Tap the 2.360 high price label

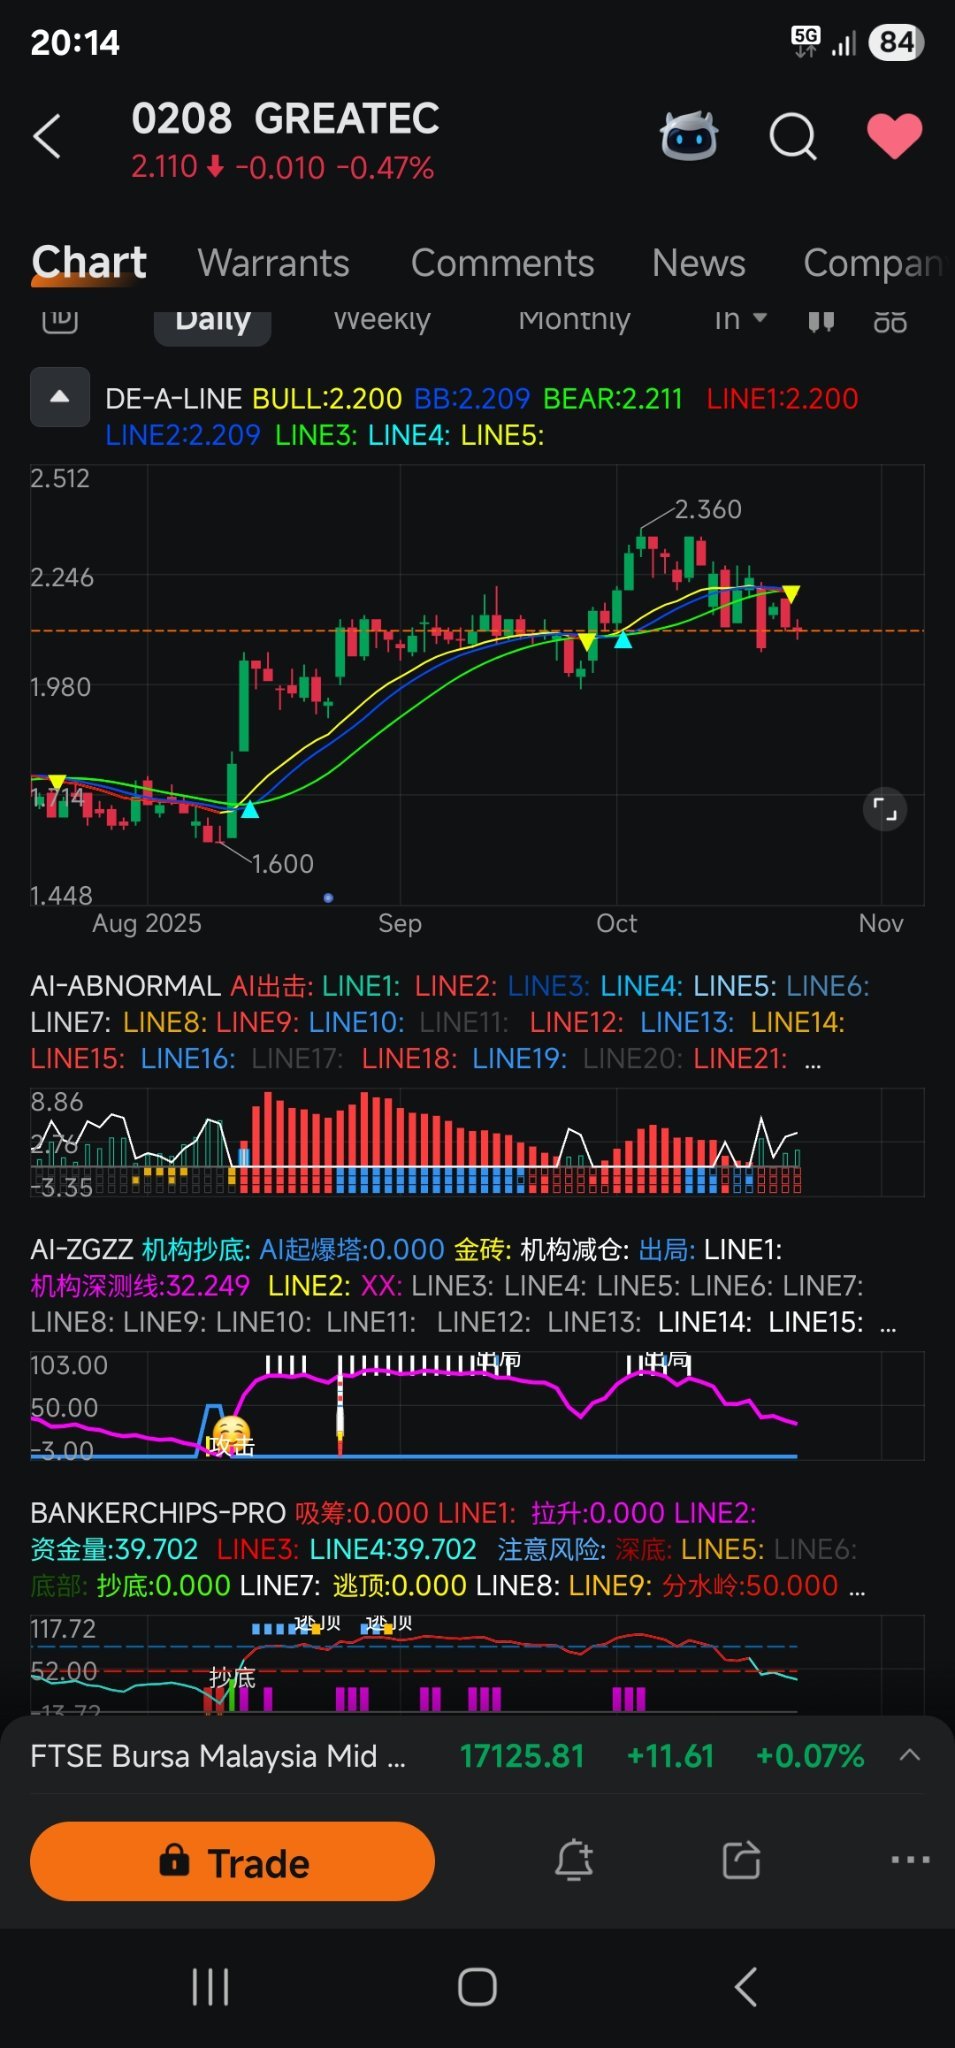point(708,509)
